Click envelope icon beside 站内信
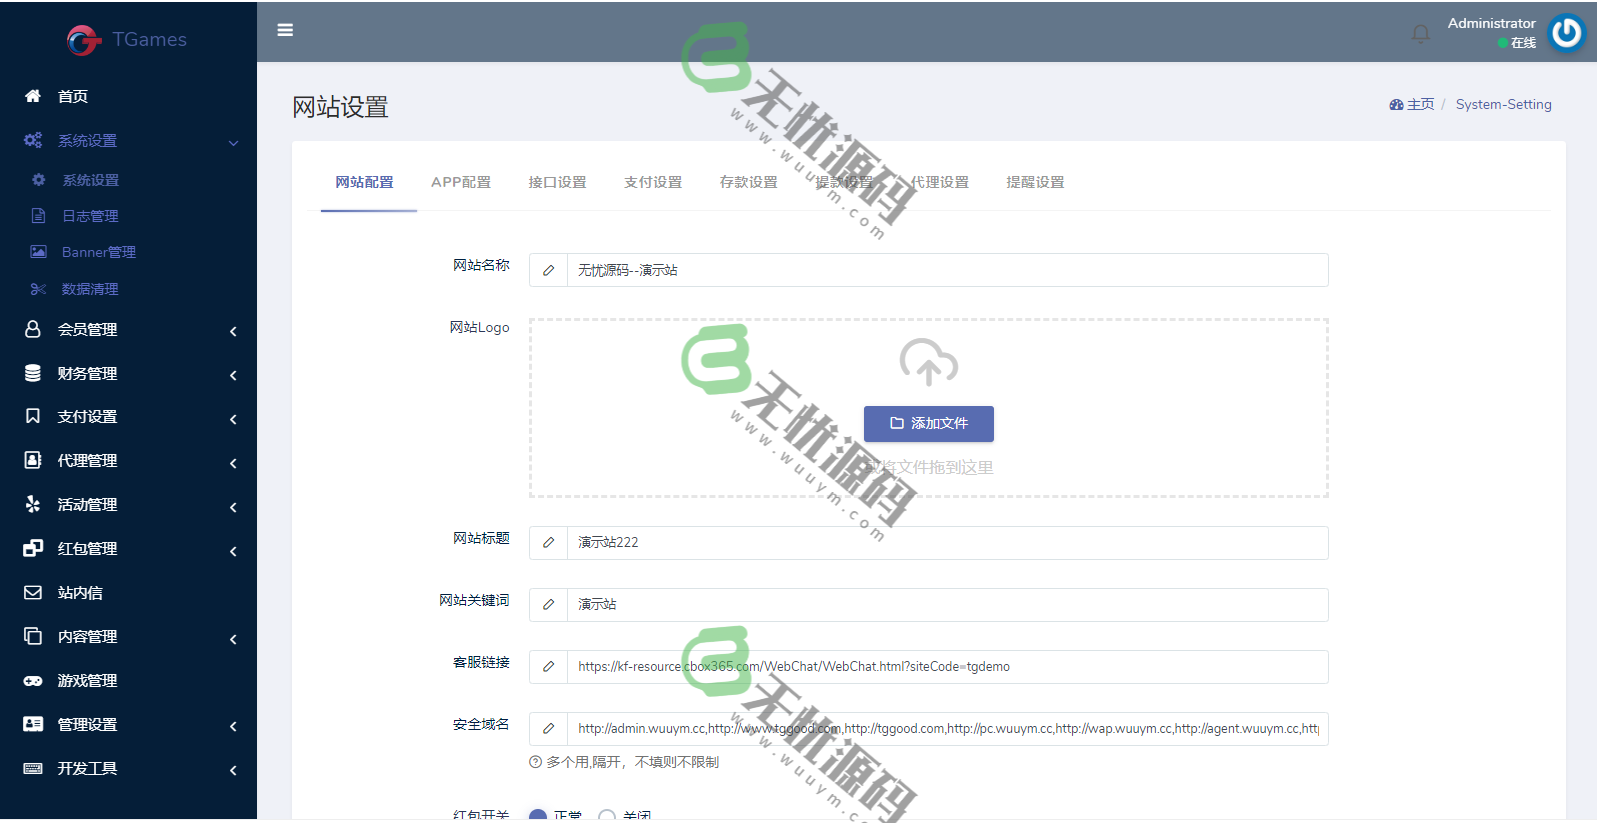The image size is (1597, 823). coord(33,592)
